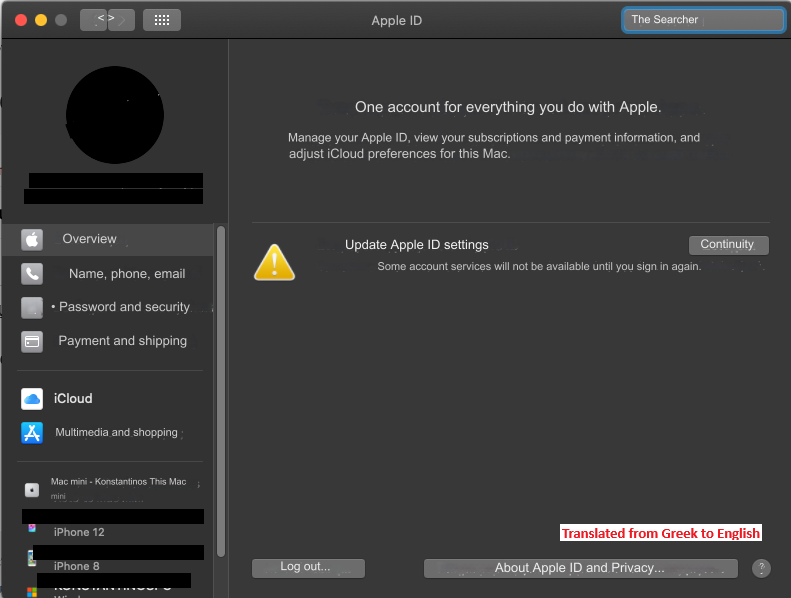Image resolution: width=791 pixels, height=598 pixels.
Task: Open About Apple ID and Privacy...
Action: click(581, 568)
